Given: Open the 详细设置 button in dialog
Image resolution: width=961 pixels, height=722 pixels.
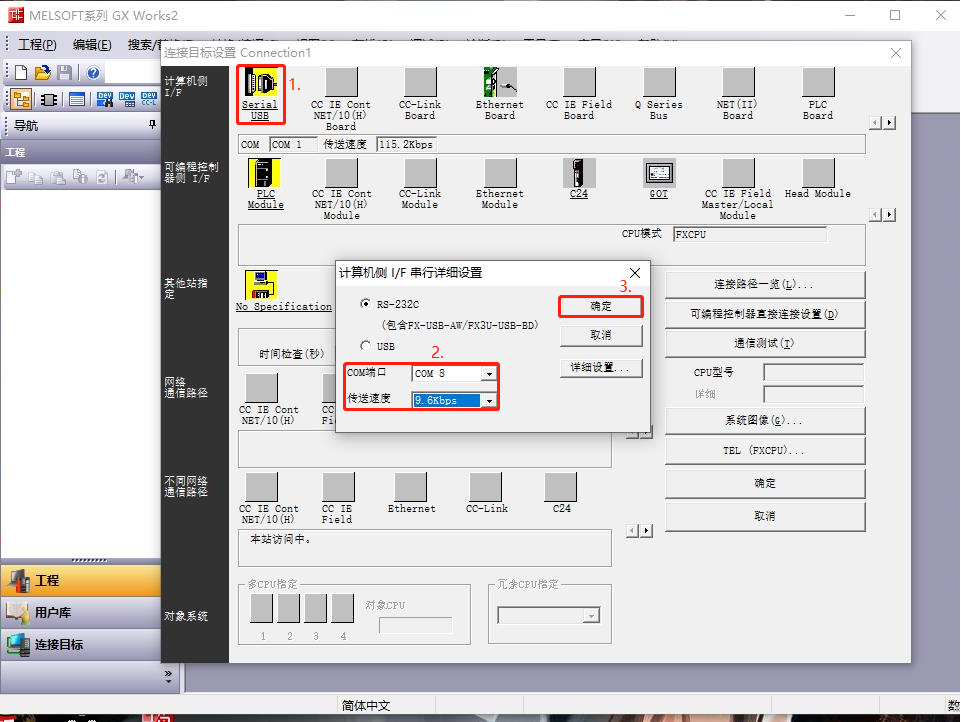Looking at the screenshot, I should 600,368.
